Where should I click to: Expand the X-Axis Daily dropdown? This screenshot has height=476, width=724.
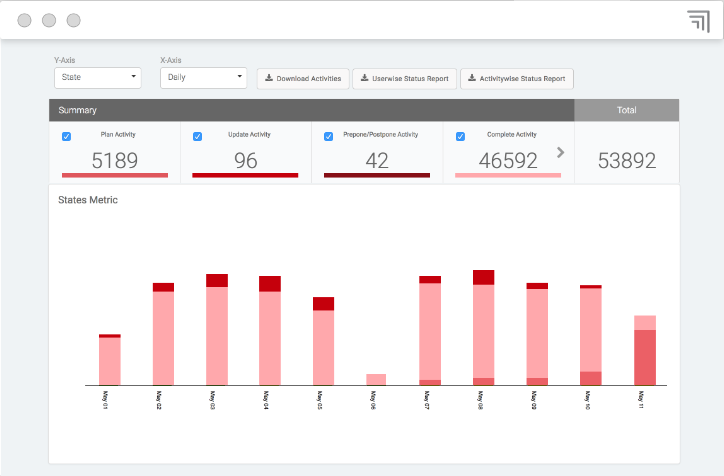(x=204, y=77)
